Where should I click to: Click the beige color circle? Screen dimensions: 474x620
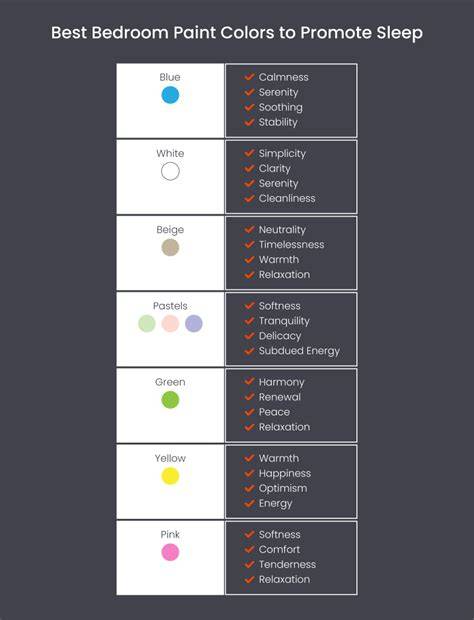(170, 248)
